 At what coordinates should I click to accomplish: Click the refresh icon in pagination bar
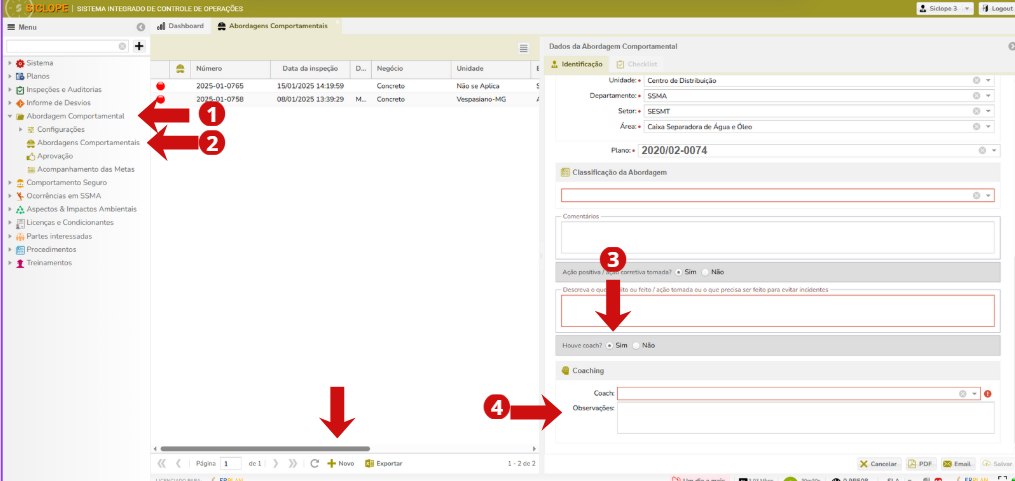pyautogui.click(x=315, y=464)
